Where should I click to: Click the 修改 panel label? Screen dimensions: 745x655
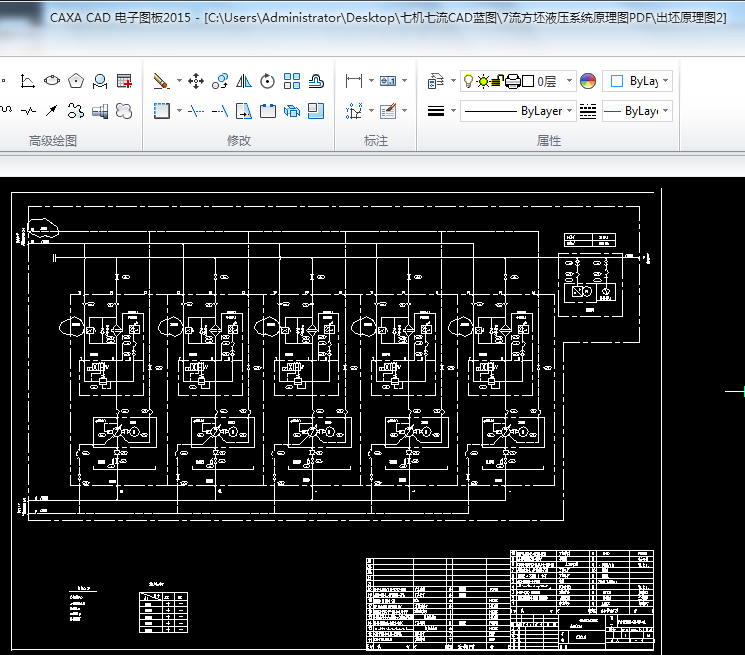238,141
